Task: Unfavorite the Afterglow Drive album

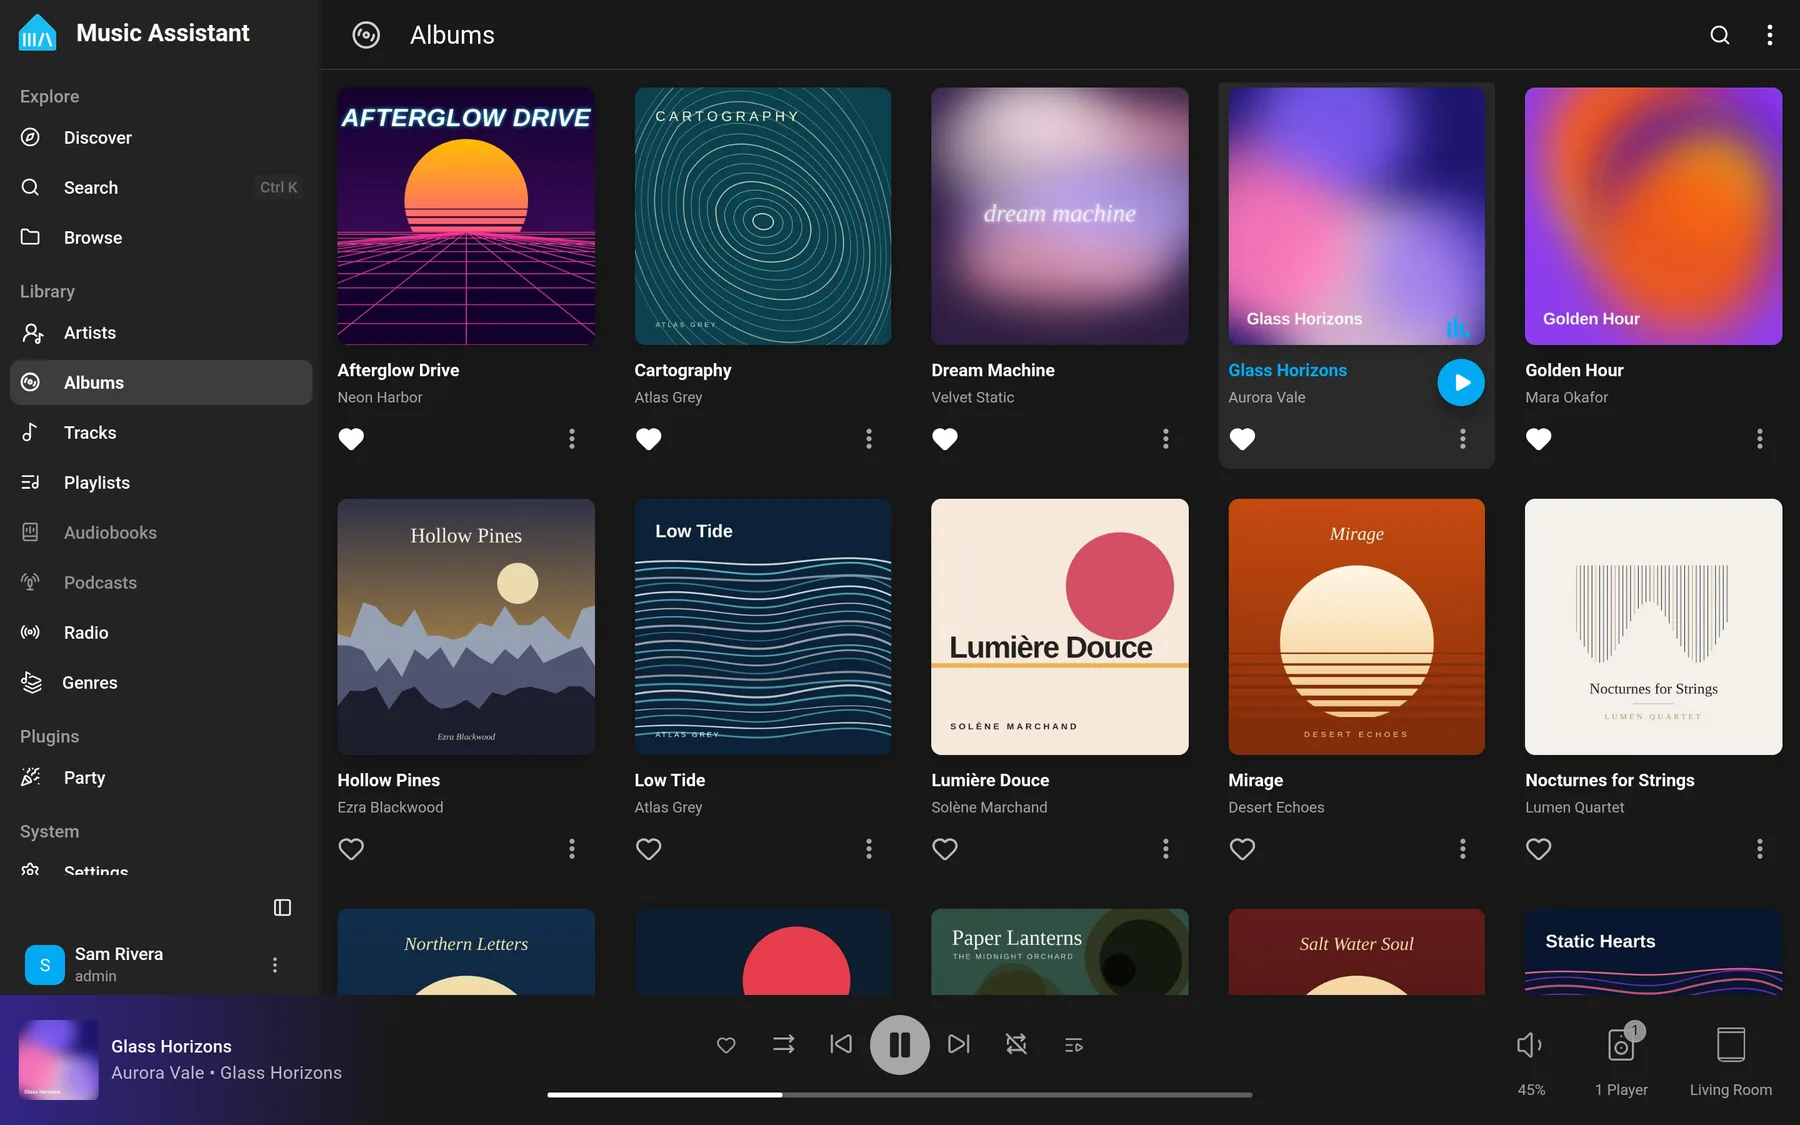Action: tap(351, 439)
